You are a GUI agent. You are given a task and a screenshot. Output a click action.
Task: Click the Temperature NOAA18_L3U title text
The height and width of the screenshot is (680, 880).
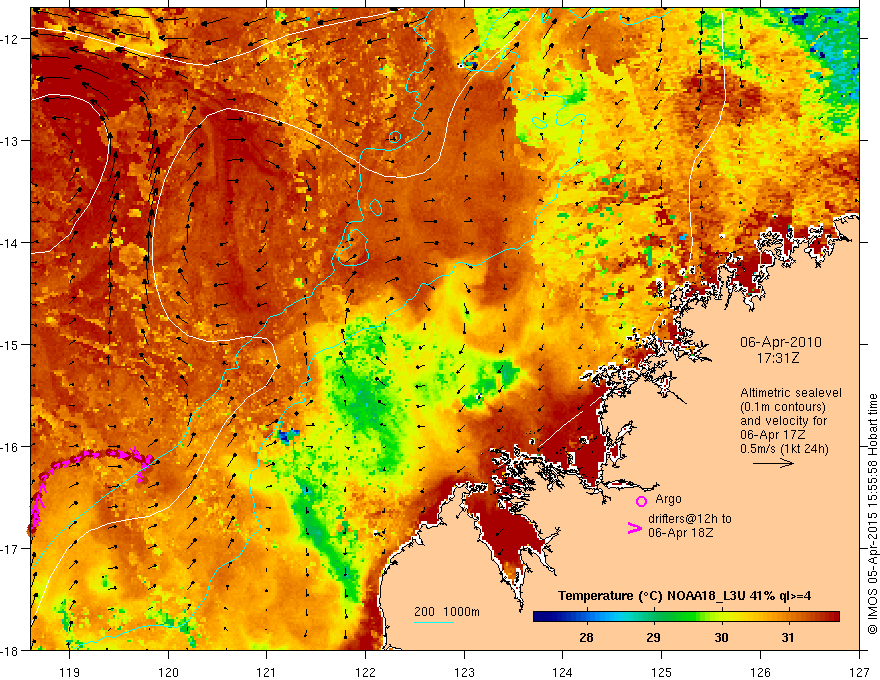click(x=684, y=596)
